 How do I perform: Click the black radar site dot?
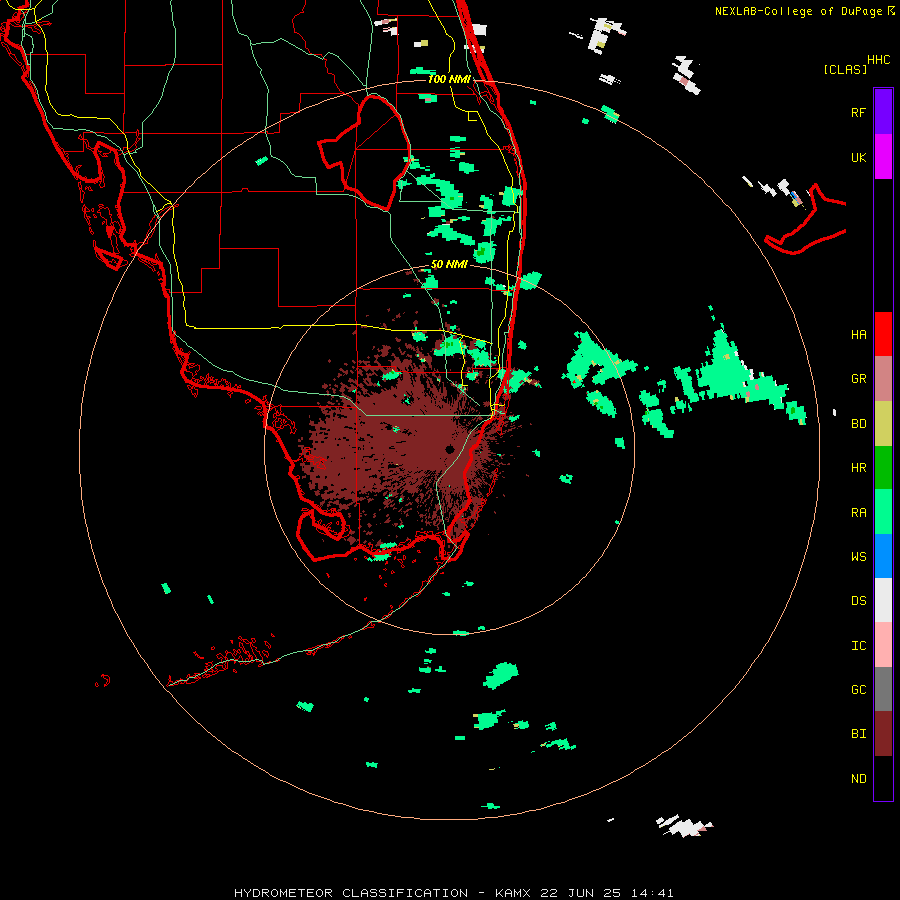pyautogui.click(x=449, y=449)
